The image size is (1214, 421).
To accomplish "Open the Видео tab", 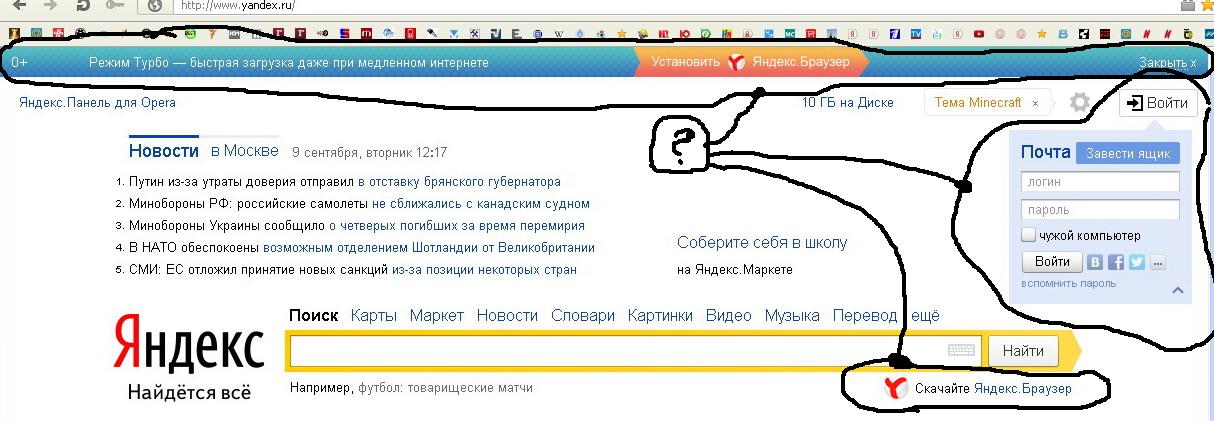I will click(x=728, y=315).
